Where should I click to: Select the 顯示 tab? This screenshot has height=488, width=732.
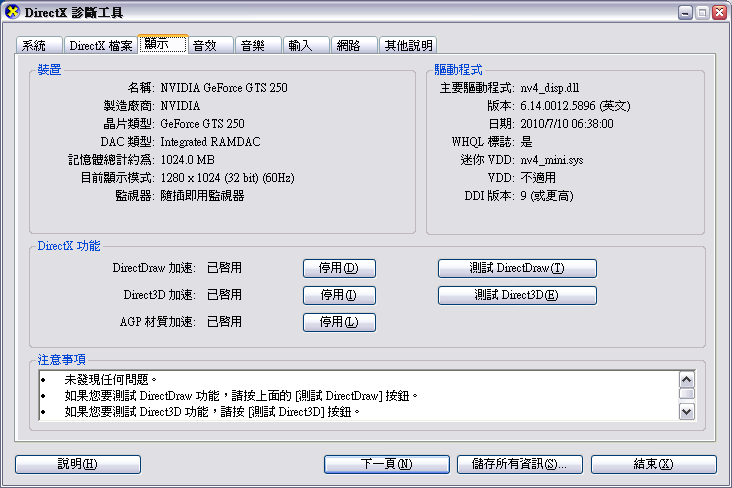tap(163, 44)
